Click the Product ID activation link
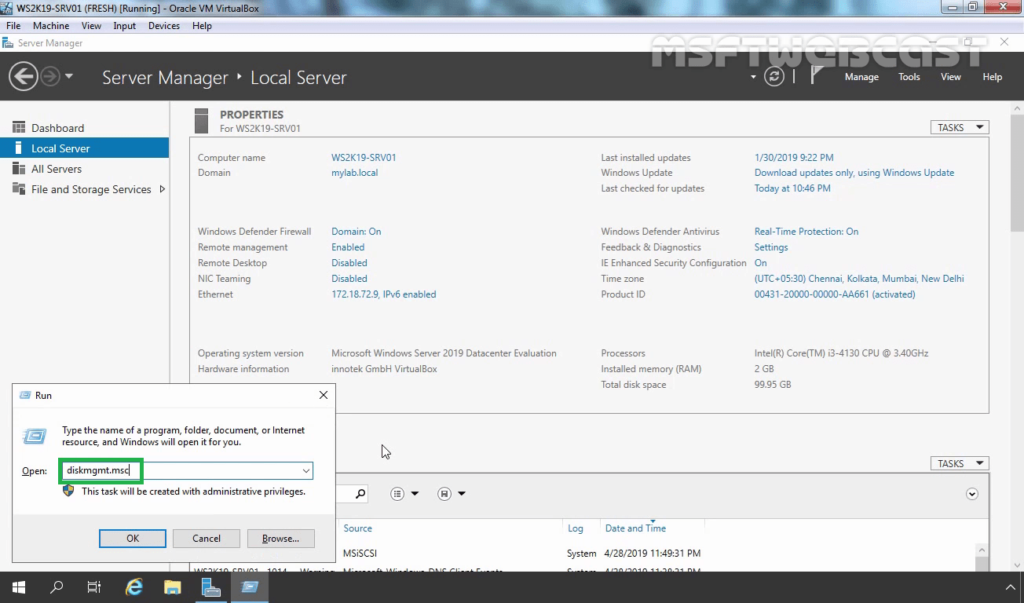The image size is (1024, 603). pyautogui.click(x=835, y=294)
